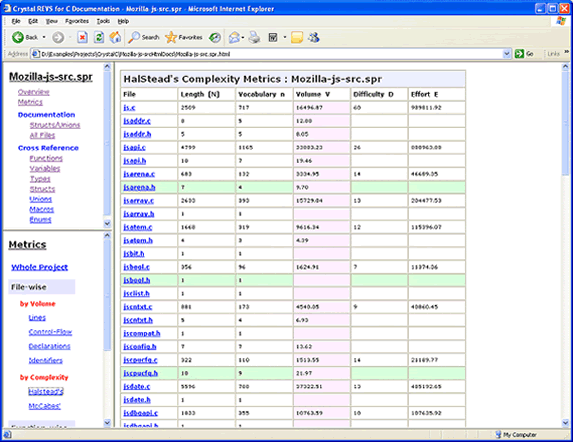Open the Edit button dropdown arrow
Screen dimensions: 573x442
284,37
